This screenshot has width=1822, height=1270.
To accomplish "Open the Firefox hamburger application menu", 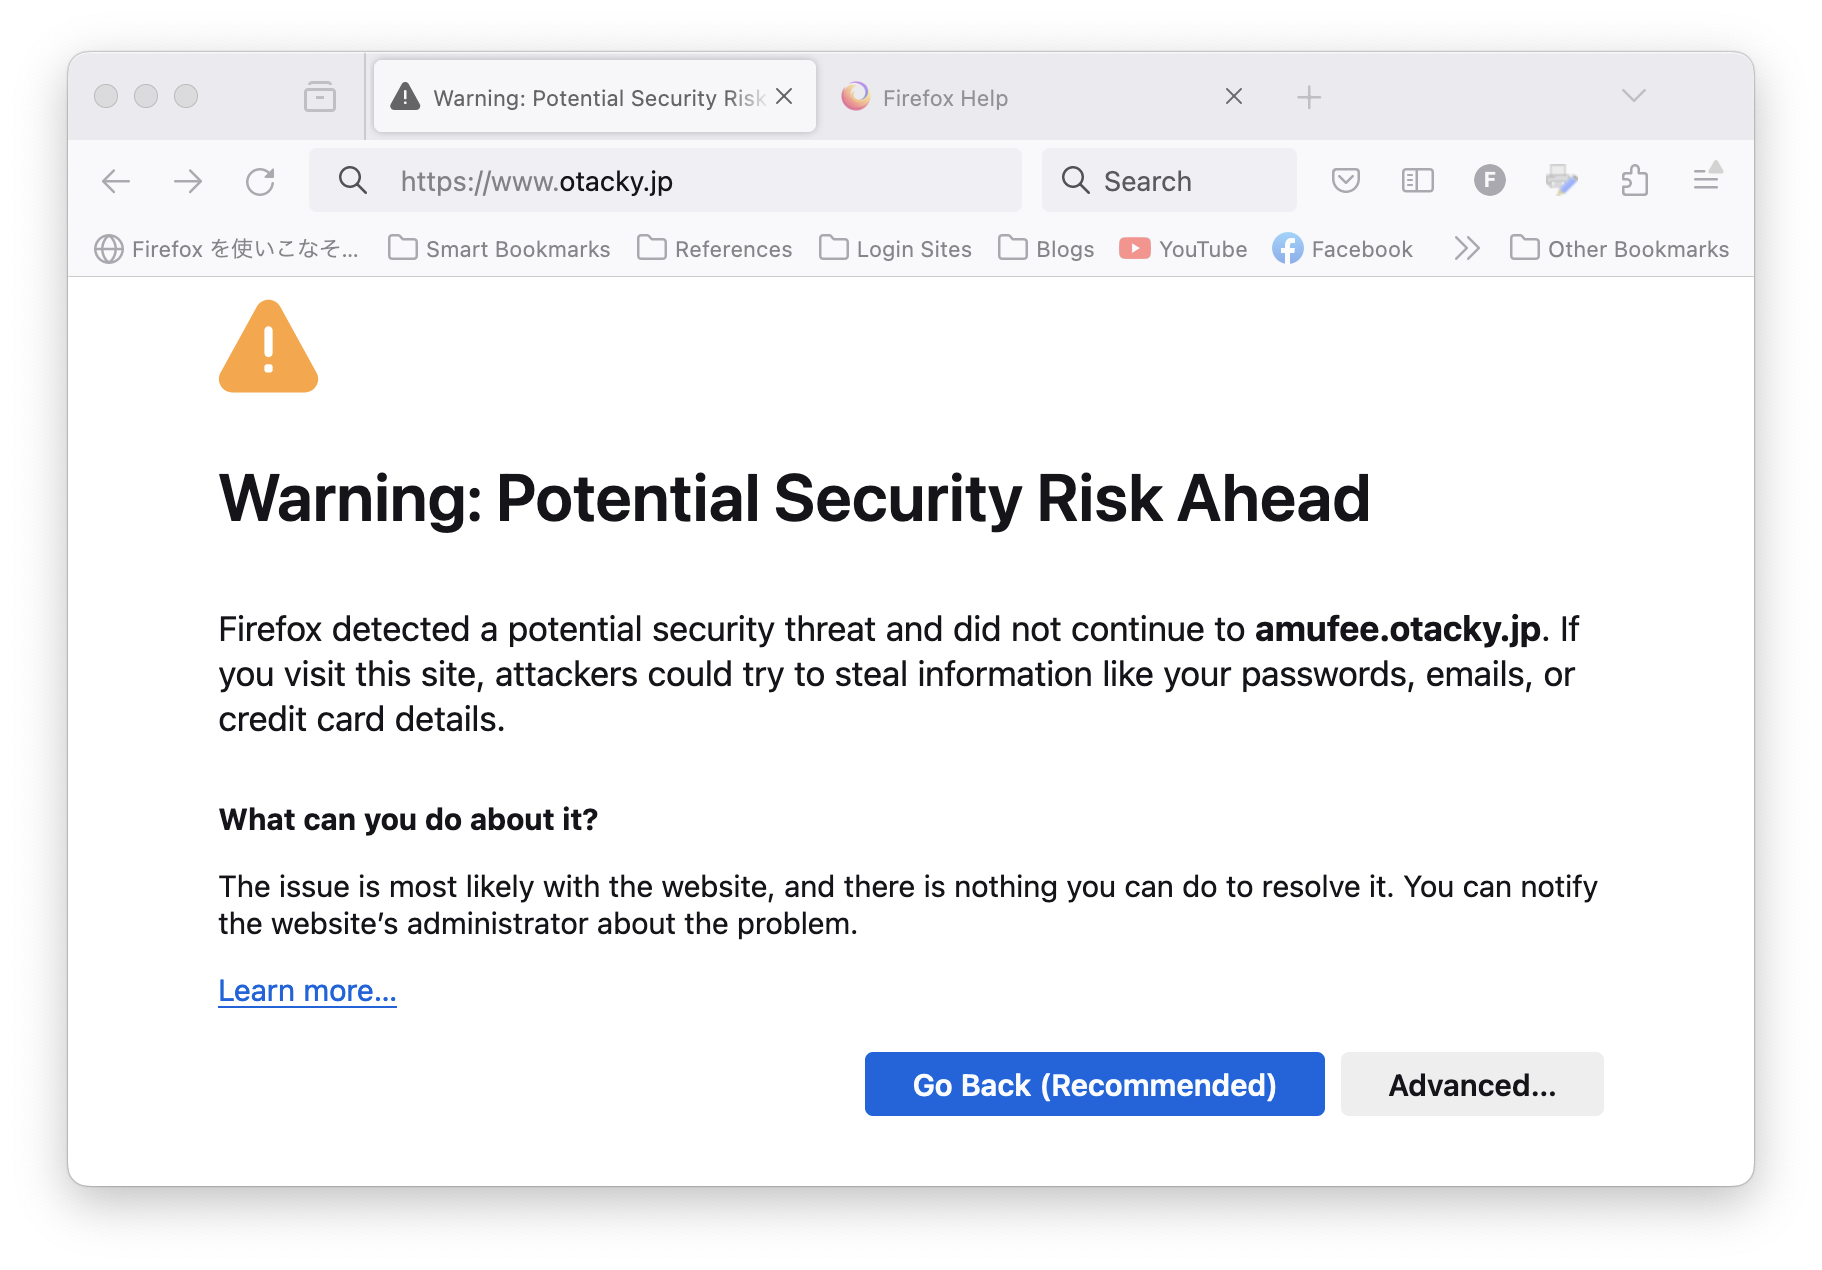I will [1707, 179].
